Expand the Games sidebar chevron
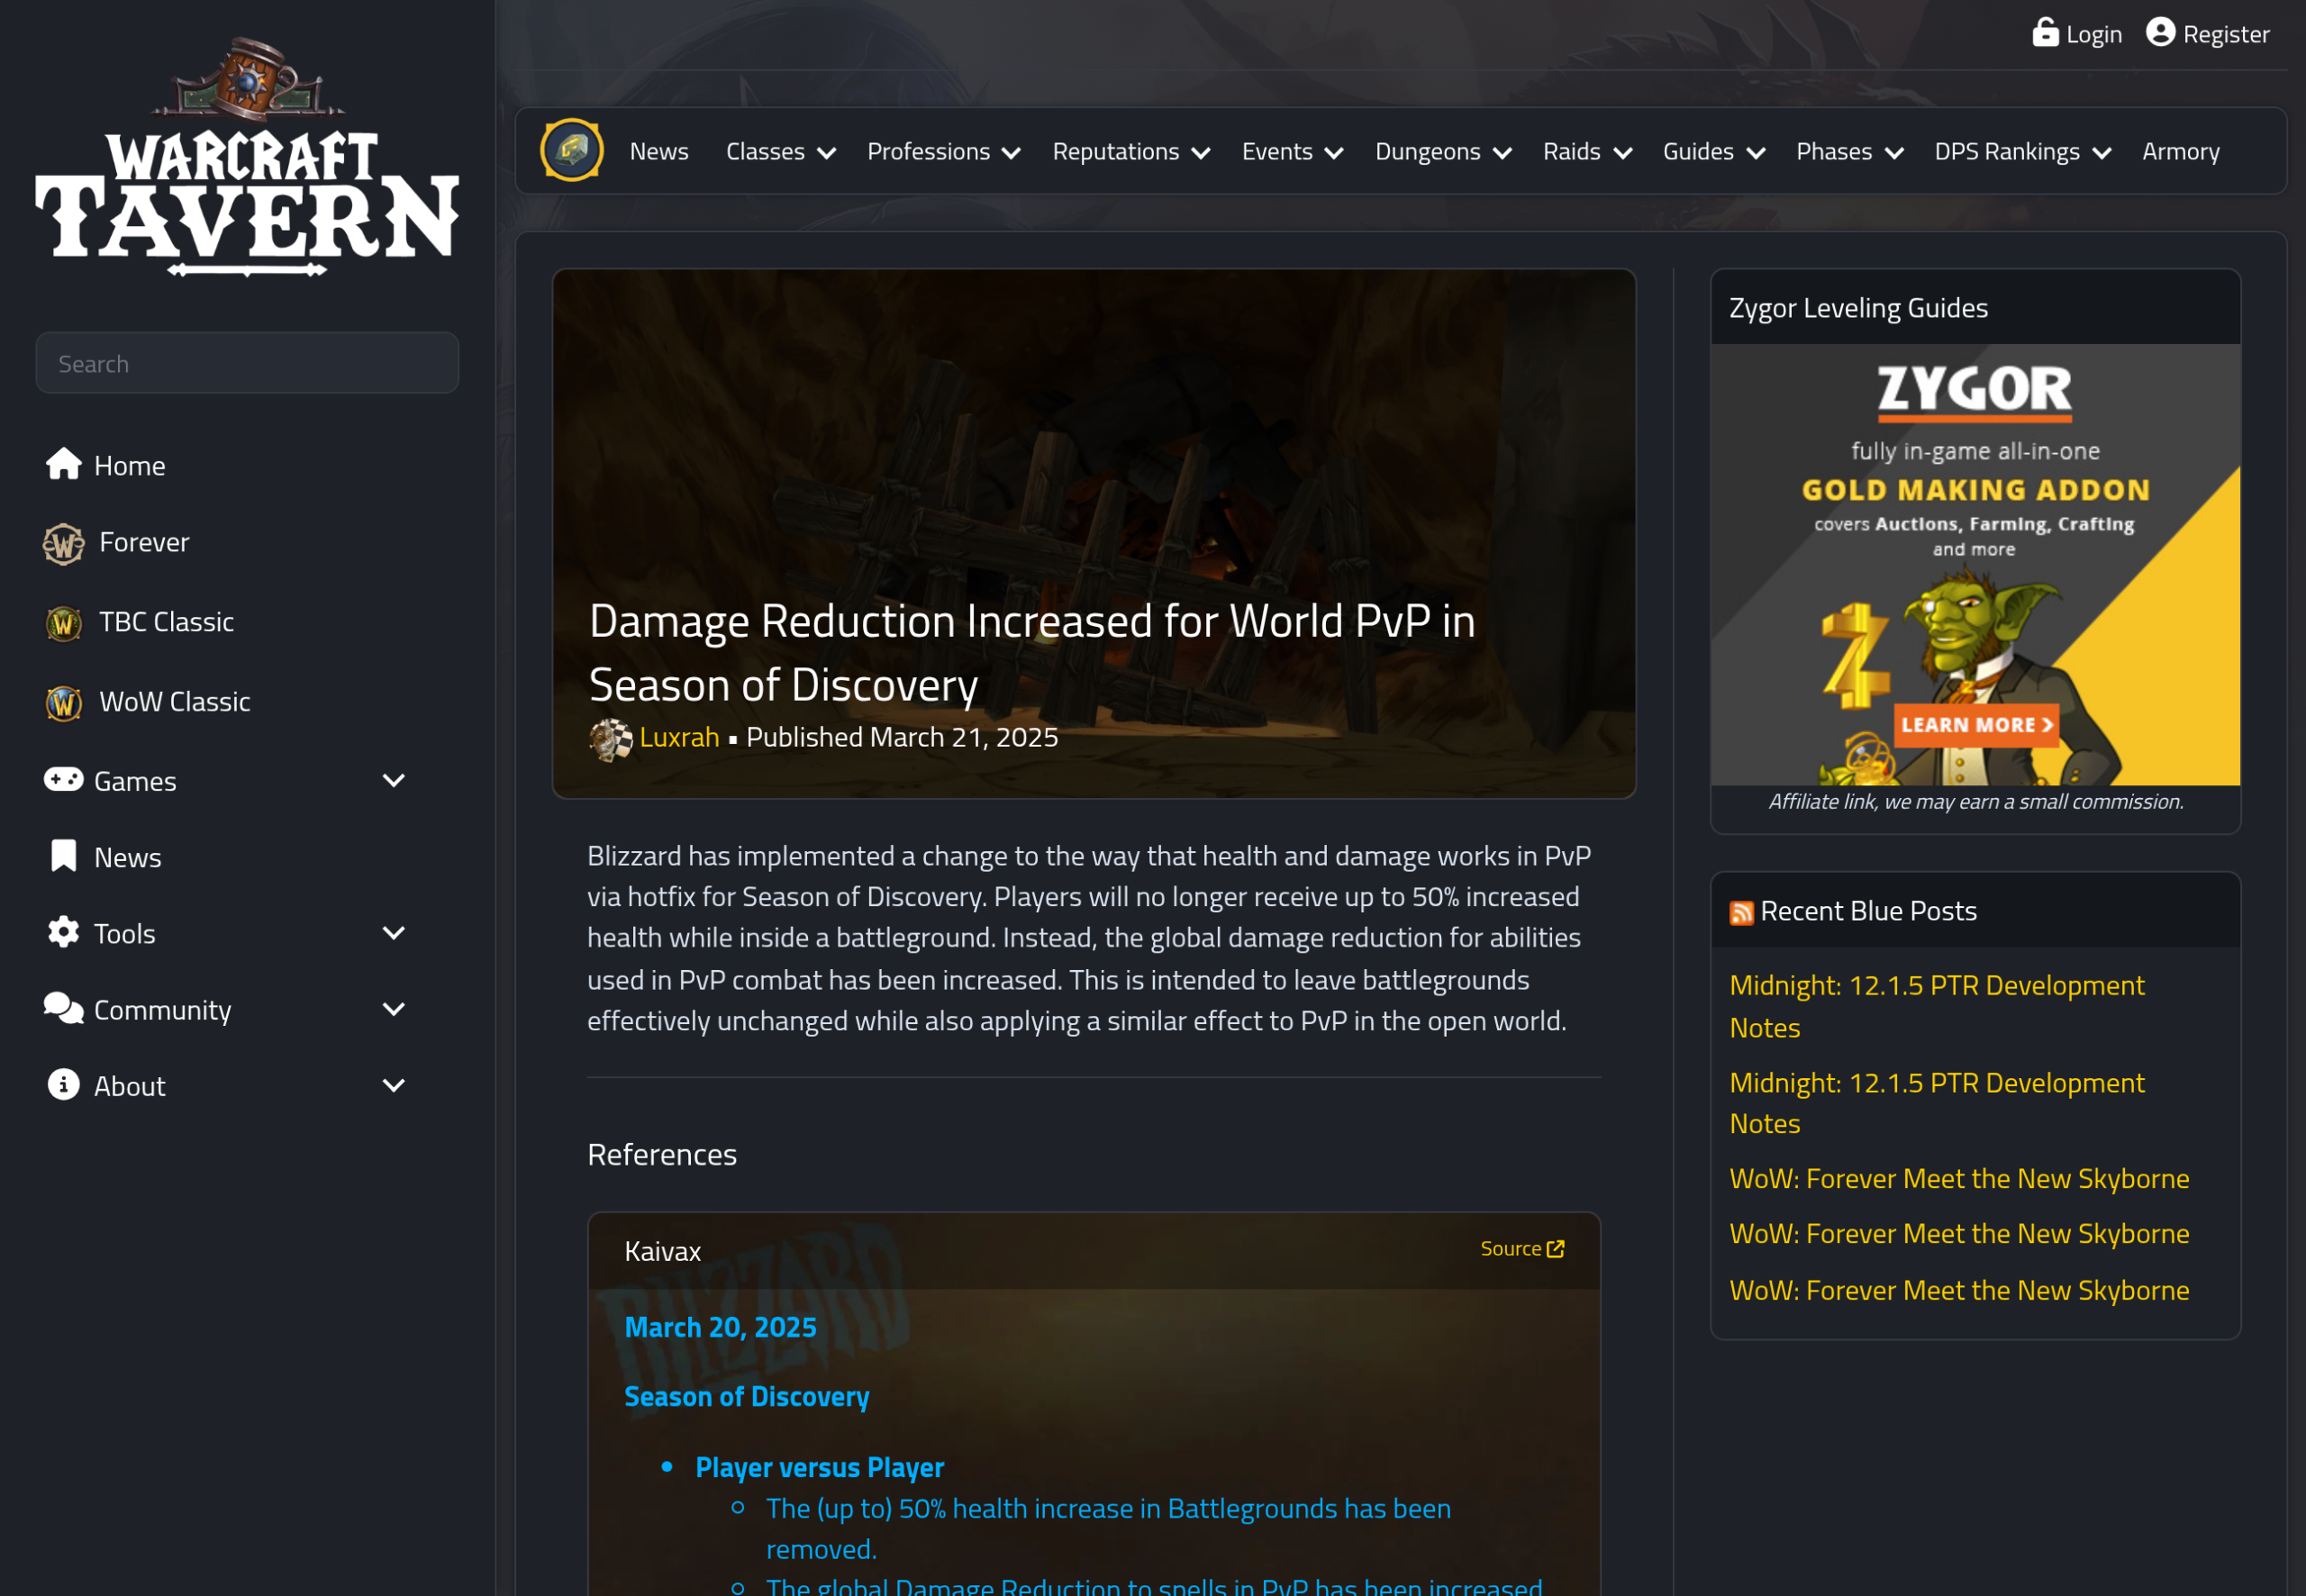Screen dimensions: 2306x1596 pos(394,780)
